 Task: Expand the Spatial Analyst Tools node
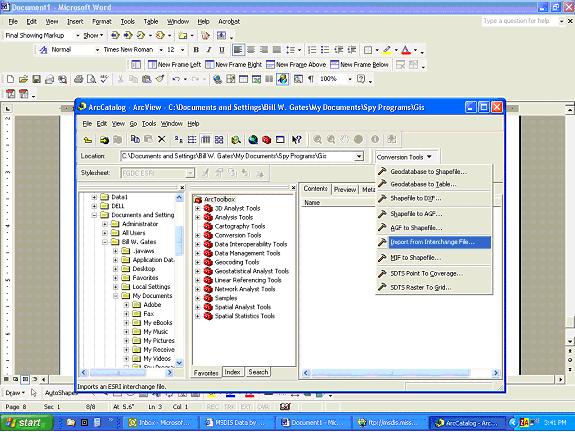click(x=198, y=307)
